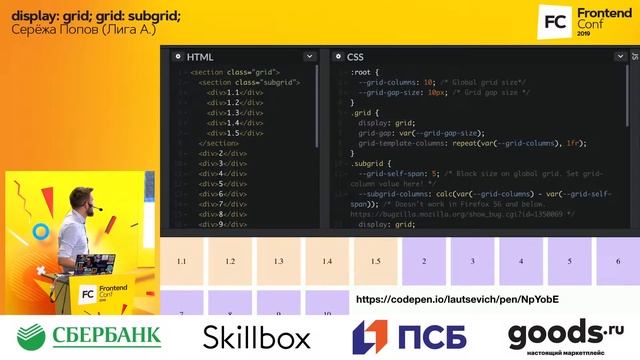
Task: Open the PSB sponsor logo
Action: click(409, 337)
